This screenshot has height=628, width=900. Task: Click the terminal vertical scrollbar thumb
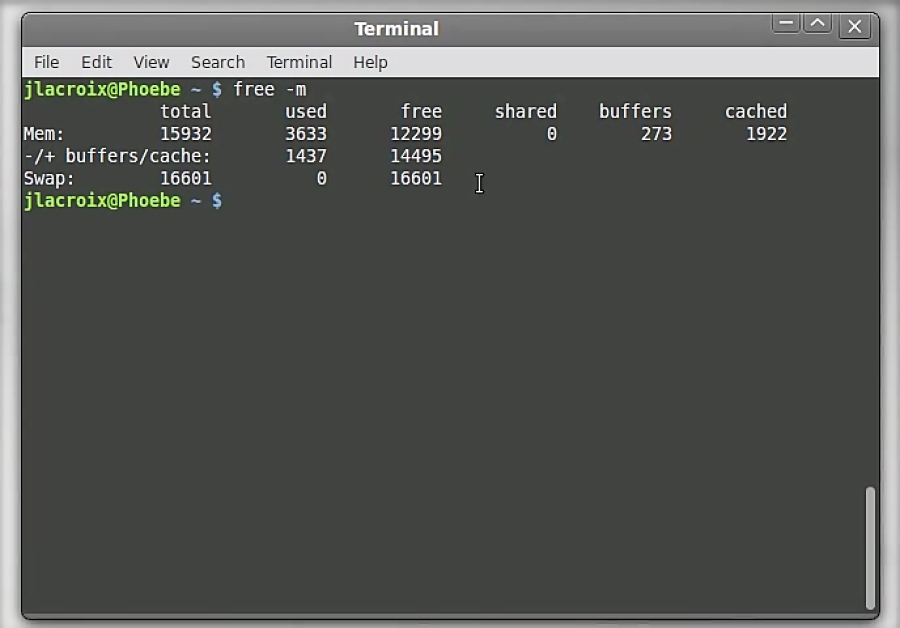point(870,548)
